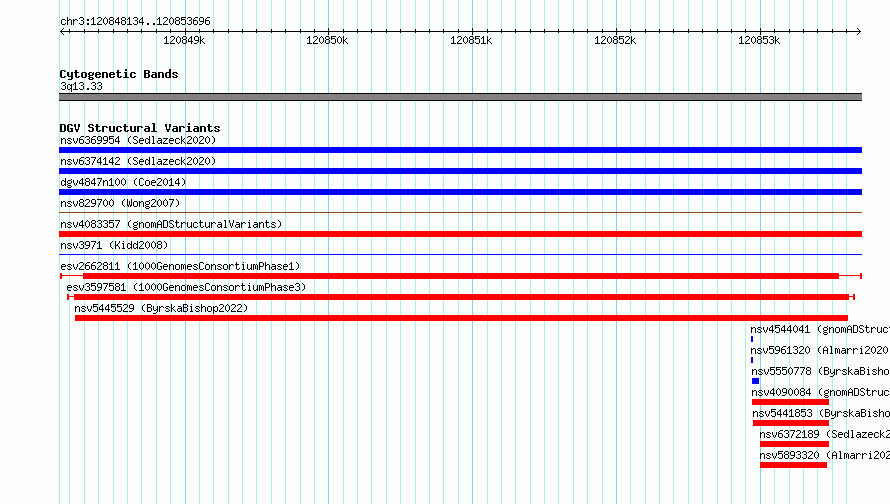Click the 120851k ruler label

click(471, 40)
